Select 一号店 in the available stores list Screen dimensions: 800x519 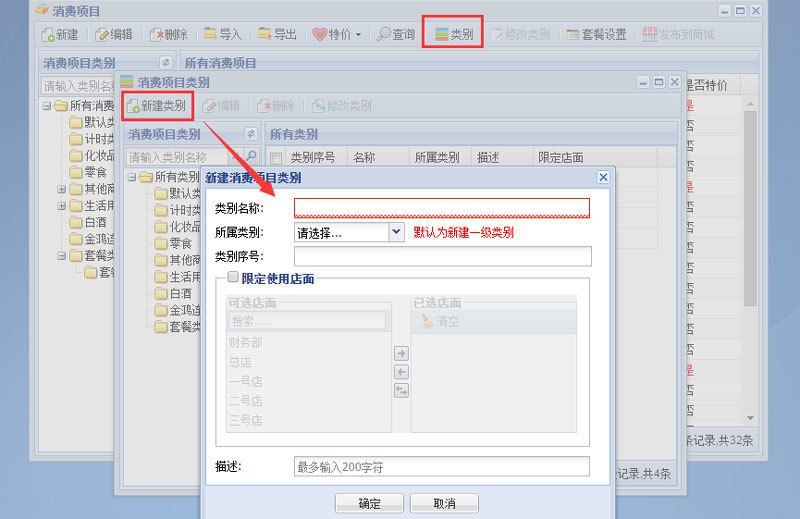245,381
